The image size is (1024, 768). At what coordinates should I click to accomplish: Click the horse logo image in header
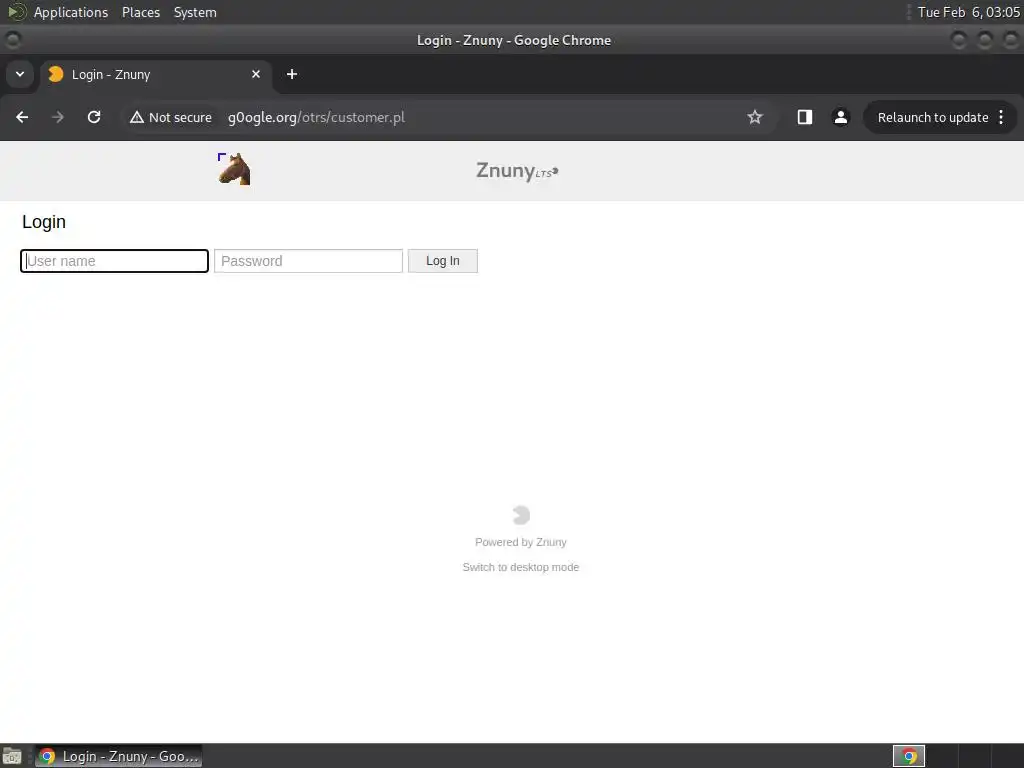point(234,169)
